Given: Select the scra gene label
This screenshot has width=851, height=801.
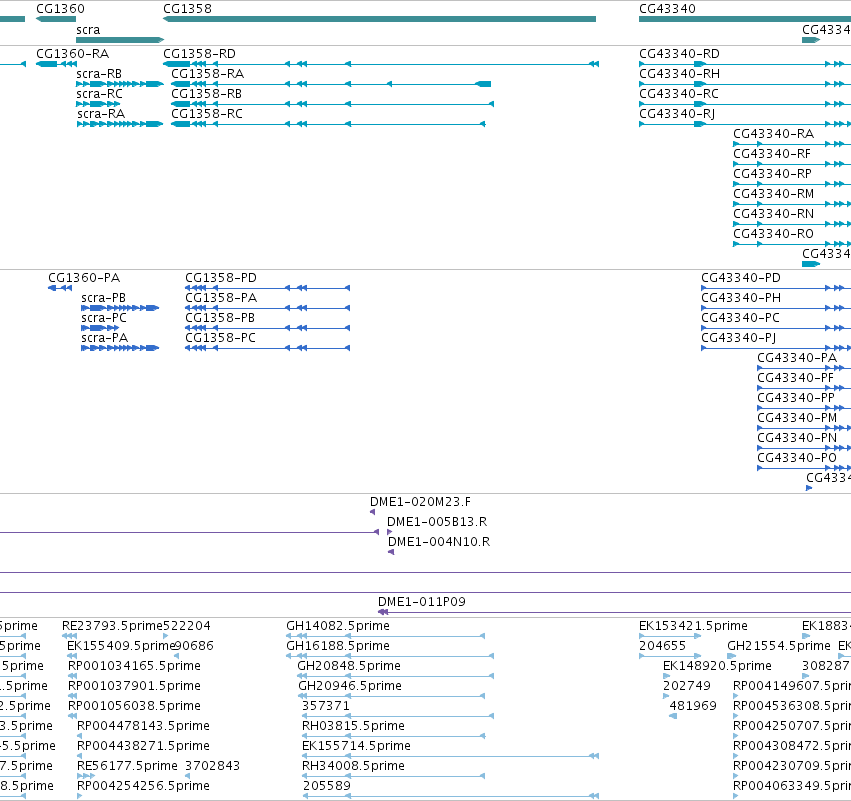Looking at the screenshot, I should (88, 30).
